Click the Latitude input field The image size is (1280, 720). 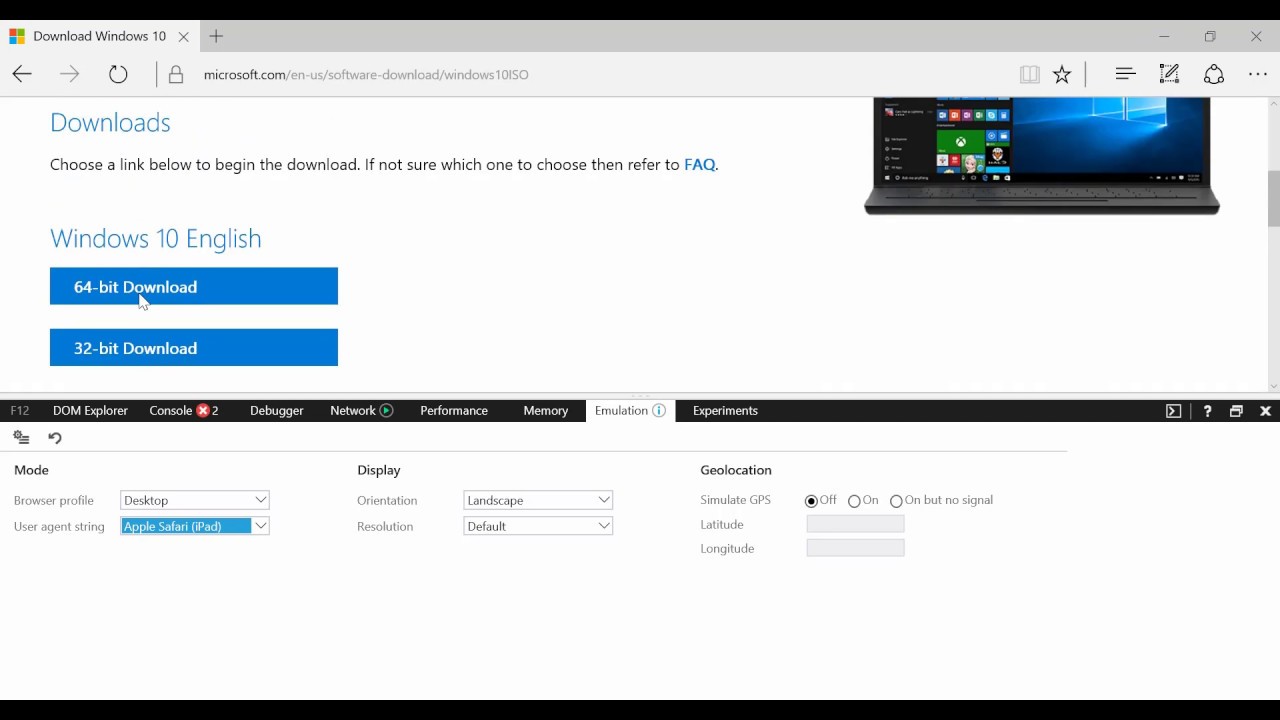point(855,524)
